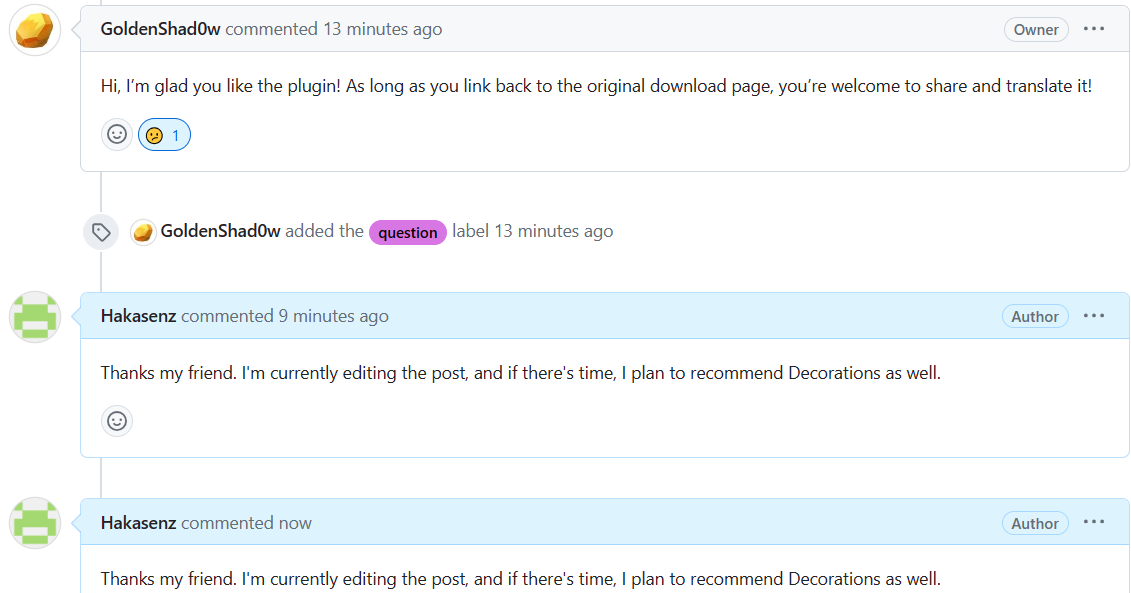Open Hakasenz avatar beside 9 minutes comment

click(35, 317)
